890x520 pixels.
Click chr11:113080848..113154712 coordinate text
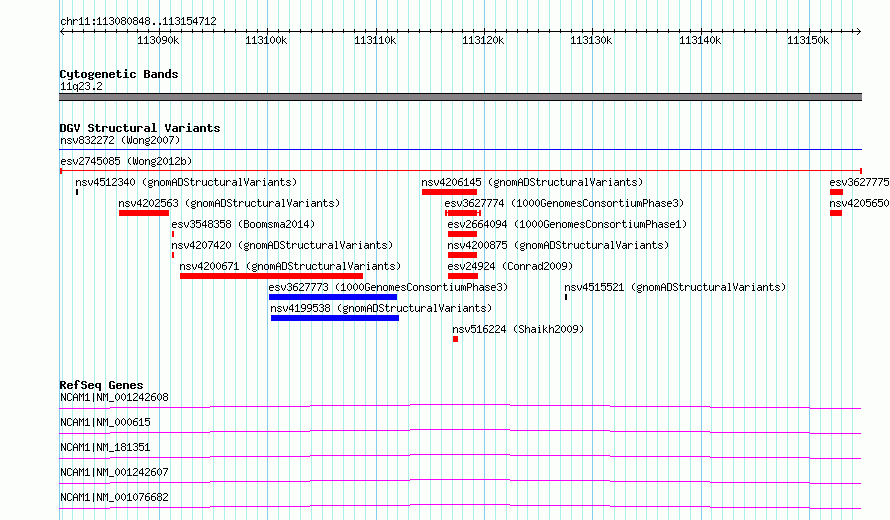coord(138,21)
